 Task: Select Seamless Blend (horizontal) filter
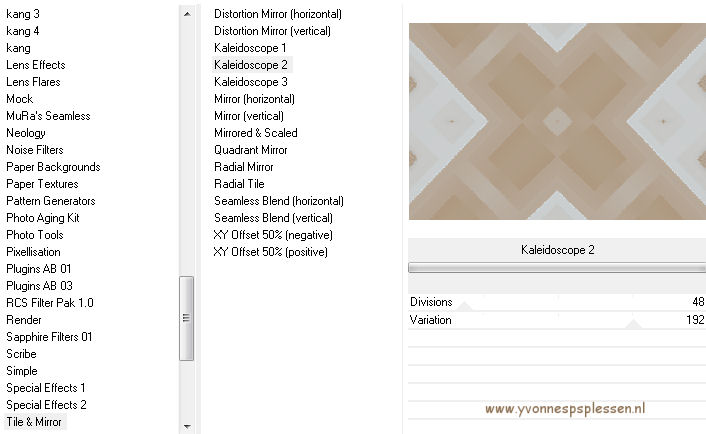coord(279,201)
